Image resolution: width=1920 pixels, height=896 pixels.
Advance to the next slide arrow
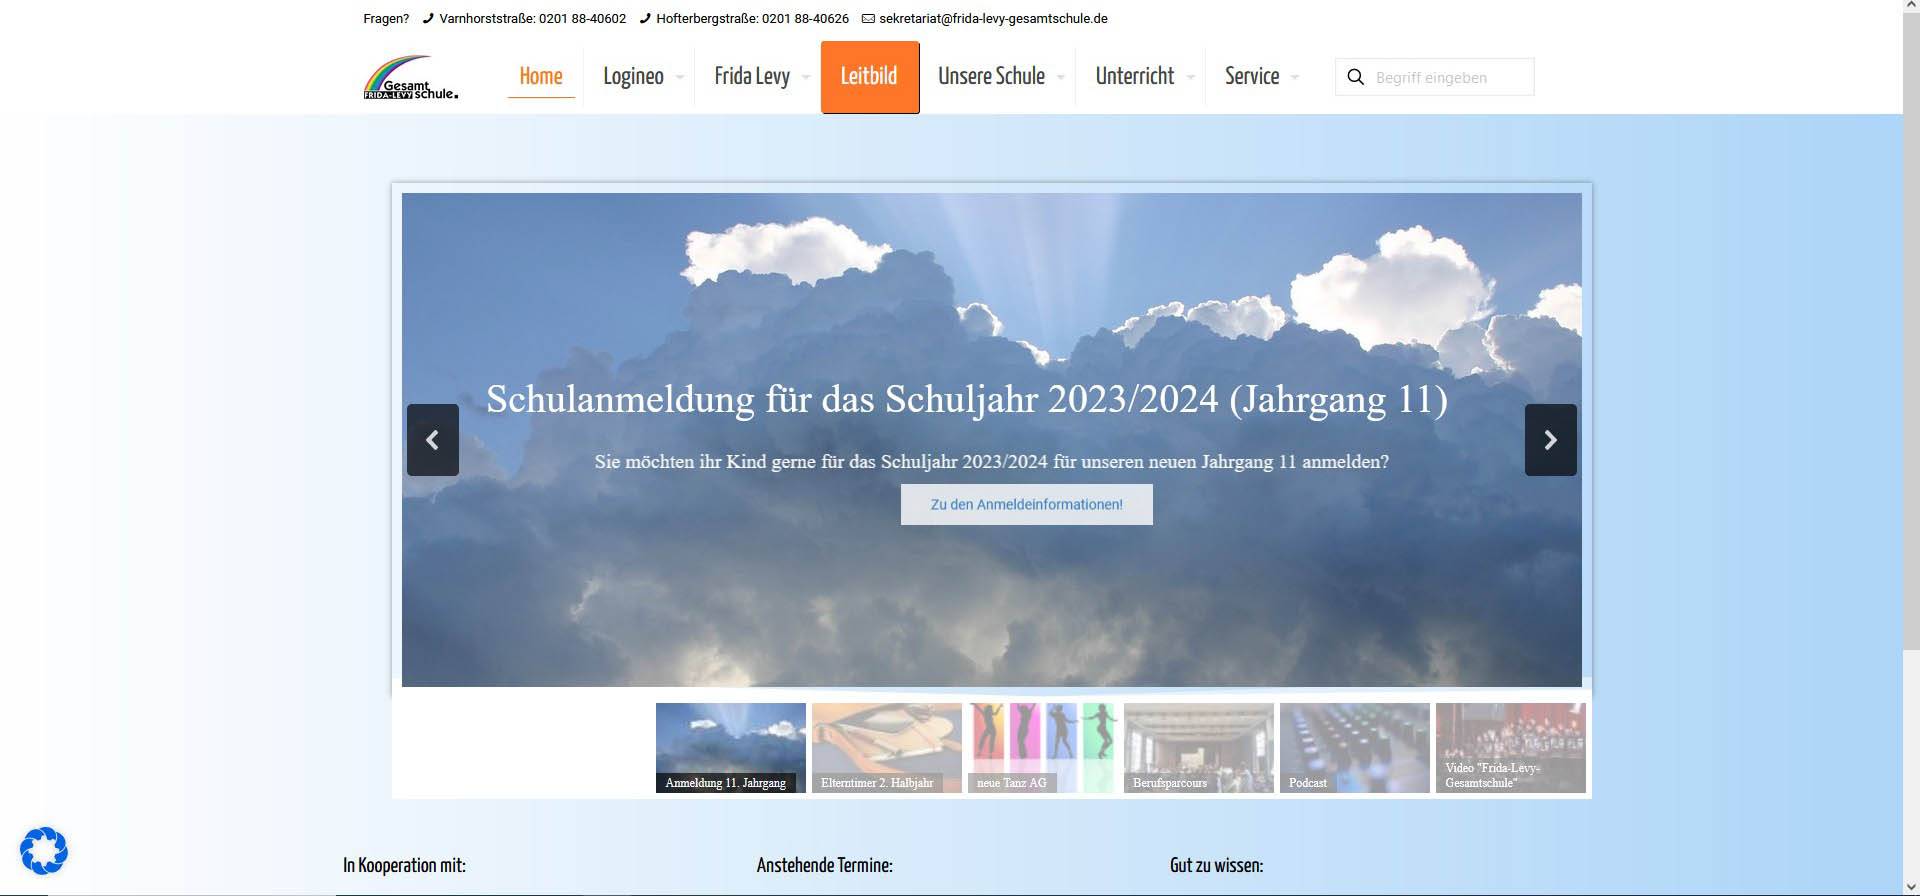1550,440
